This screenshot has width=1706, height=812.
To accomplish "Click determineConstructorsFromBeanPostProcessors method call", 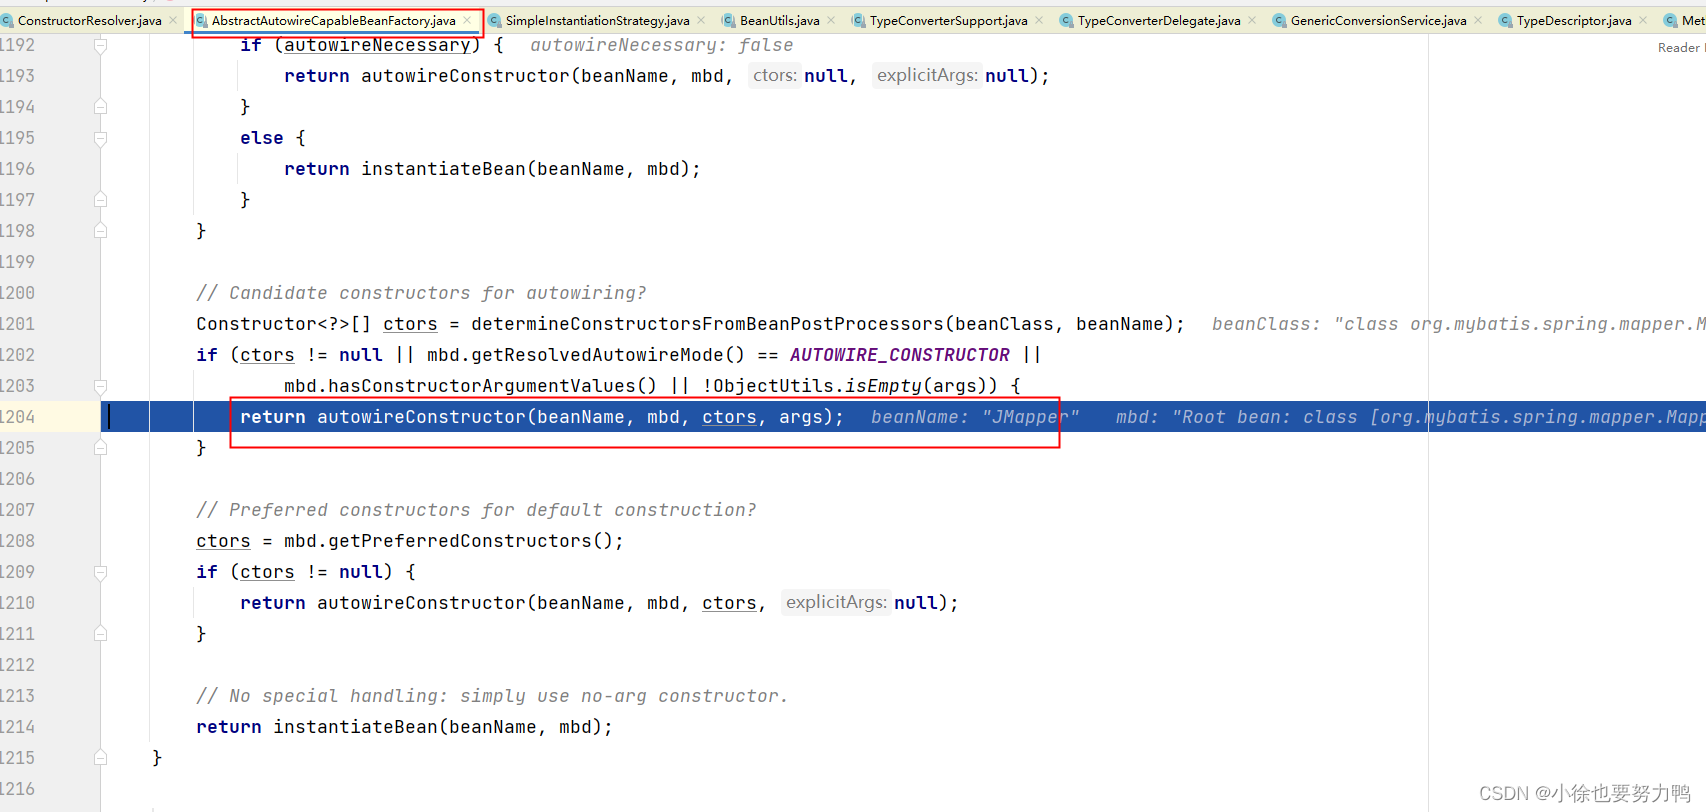I will pos(707,324).
